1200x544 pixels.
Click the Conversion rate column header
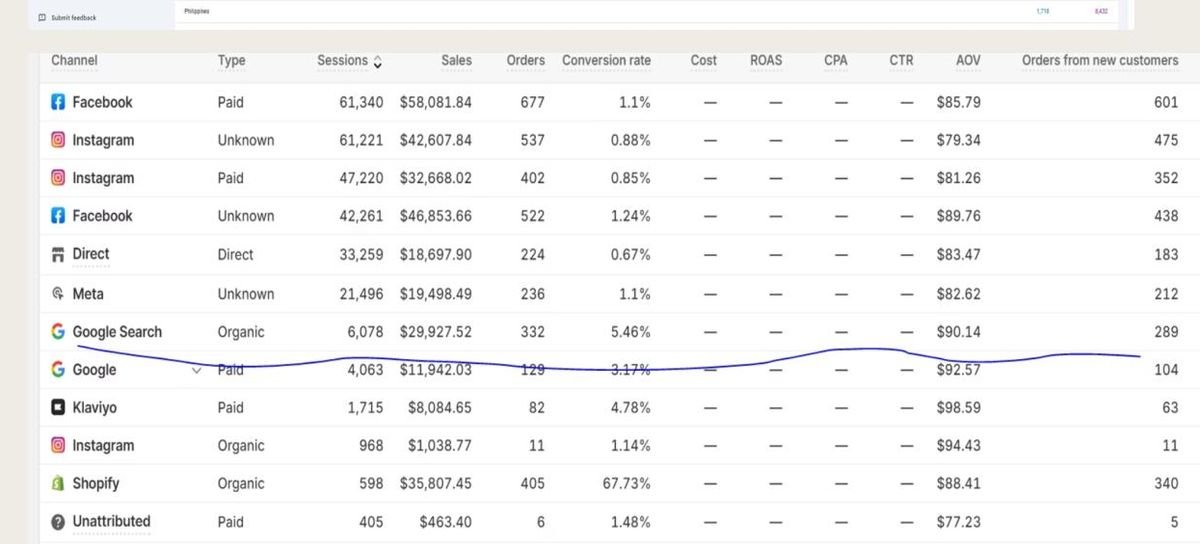point(606,61)
